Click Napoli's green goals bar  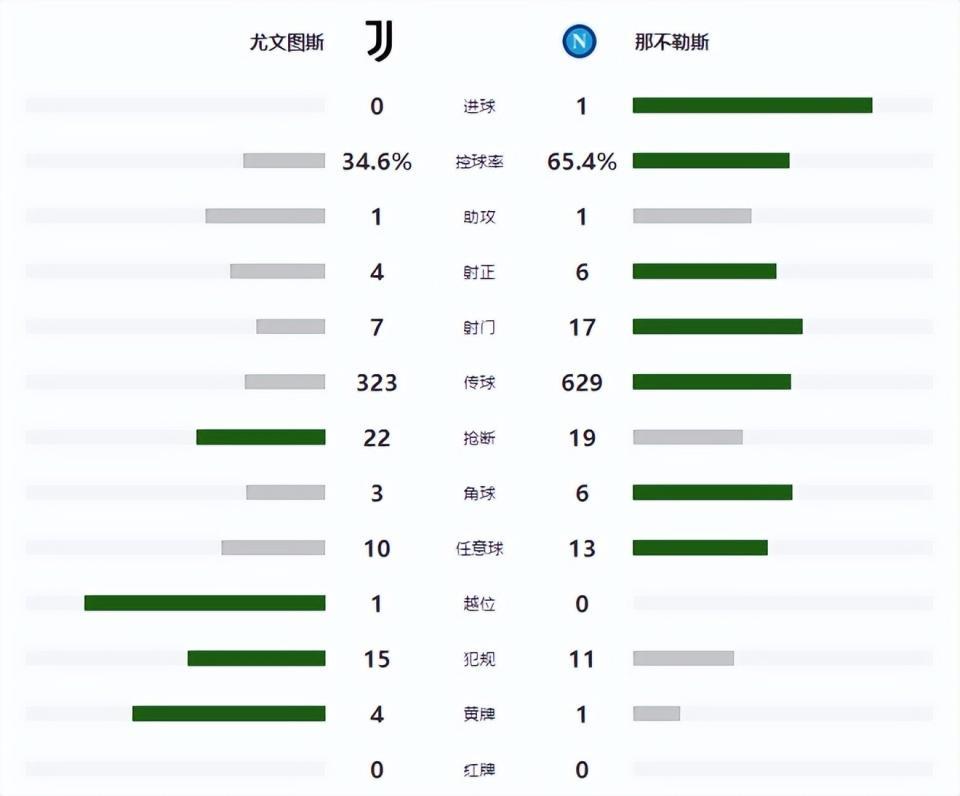pos(752,105)
